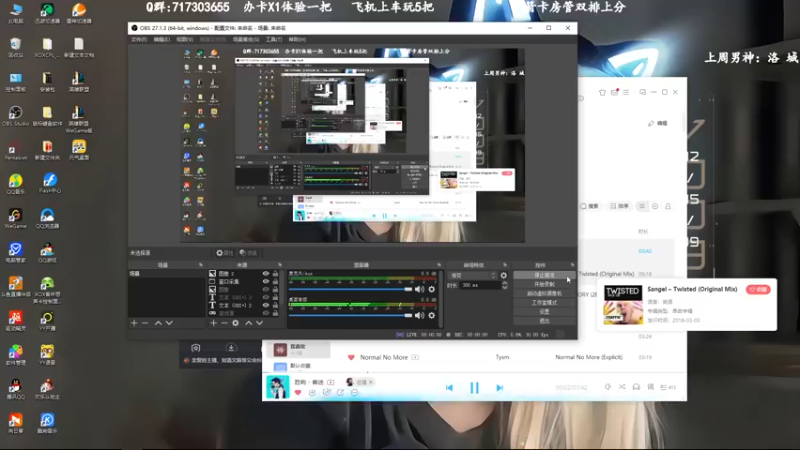Click heart icon for current playing song
Screen dimensions: 800x450
(x=298, y=392)
